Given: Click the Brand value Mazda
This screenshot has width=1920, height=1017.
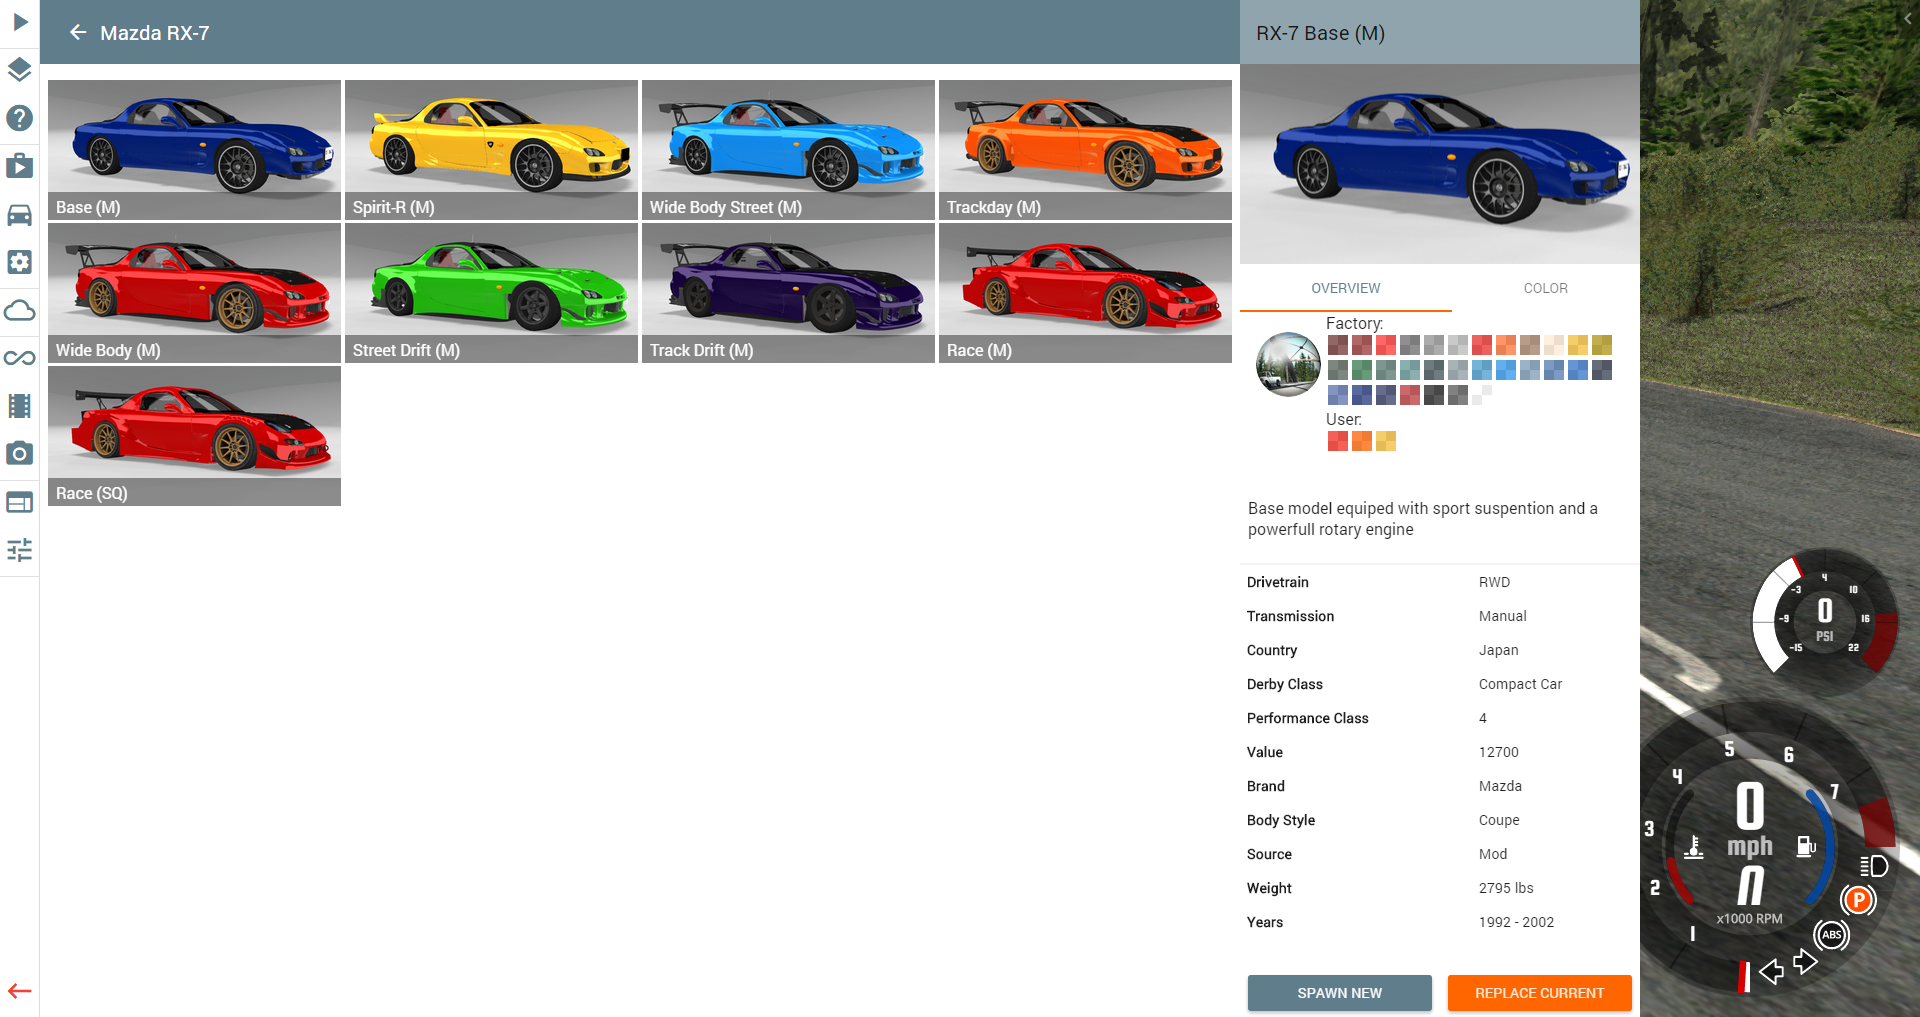Looking at the screenshot, I should [x=1500, y=786].
